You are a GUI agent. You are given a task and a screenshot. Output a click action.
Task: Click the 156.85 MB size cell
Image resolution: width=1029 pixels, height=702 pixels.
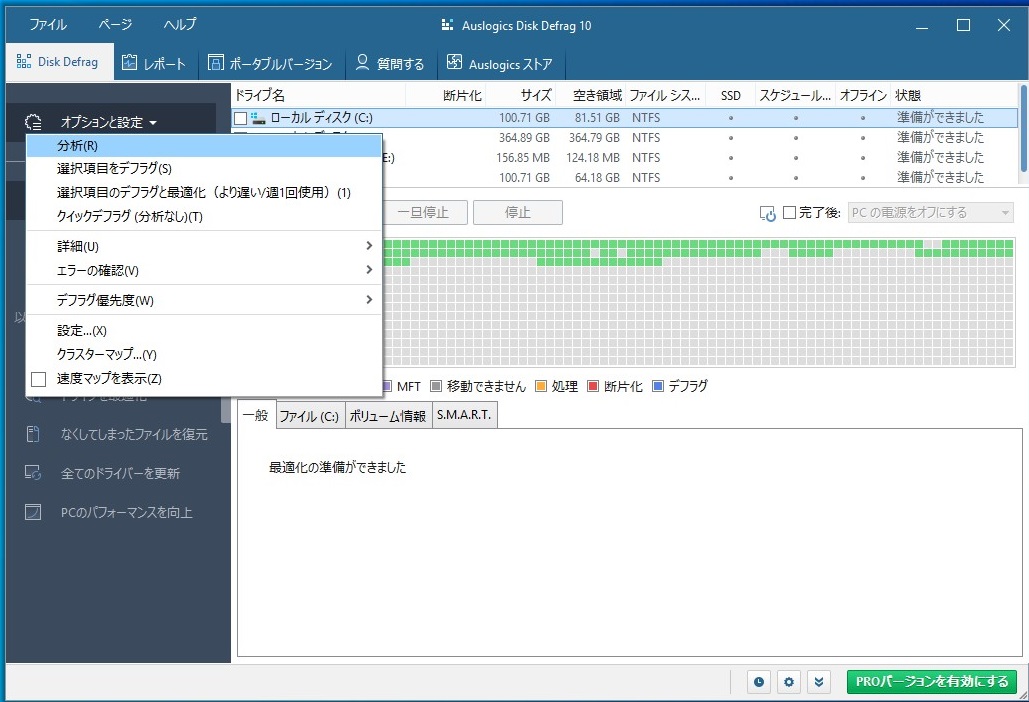pyautogui.click(x=523, y=157)
